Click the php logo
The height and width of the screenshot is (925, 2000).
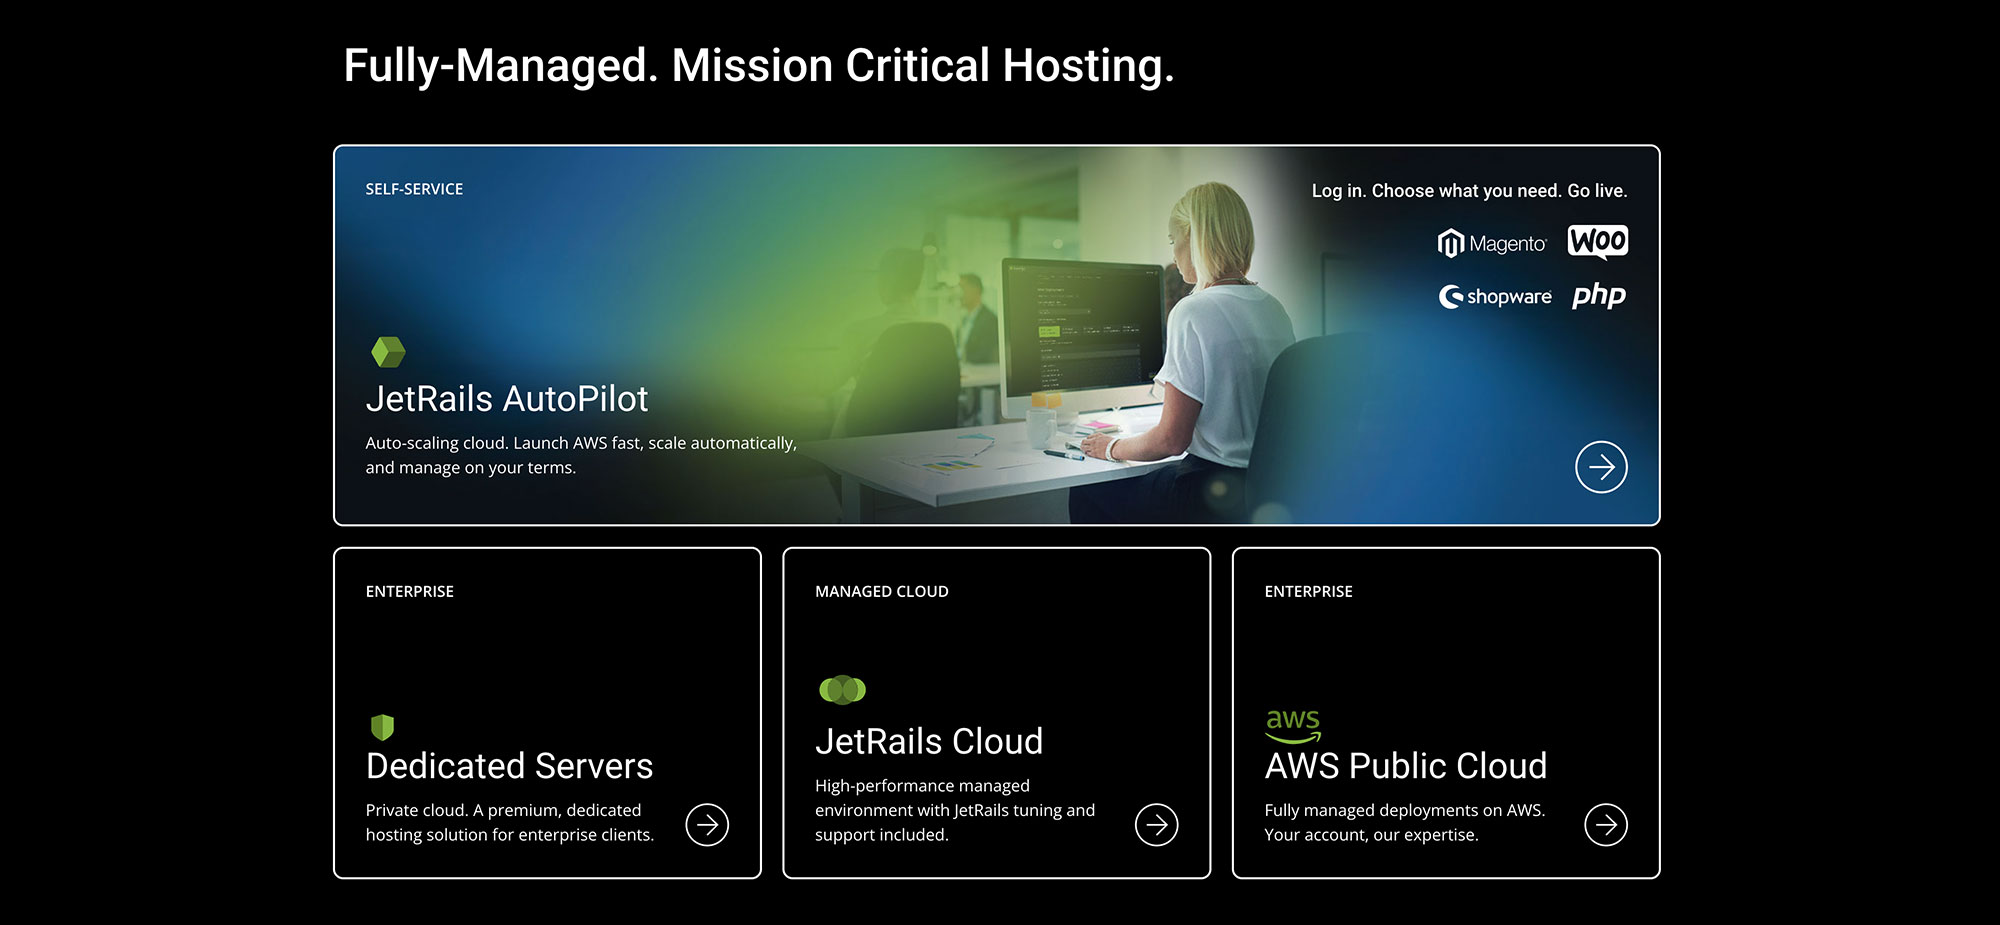pos(1599,295)
